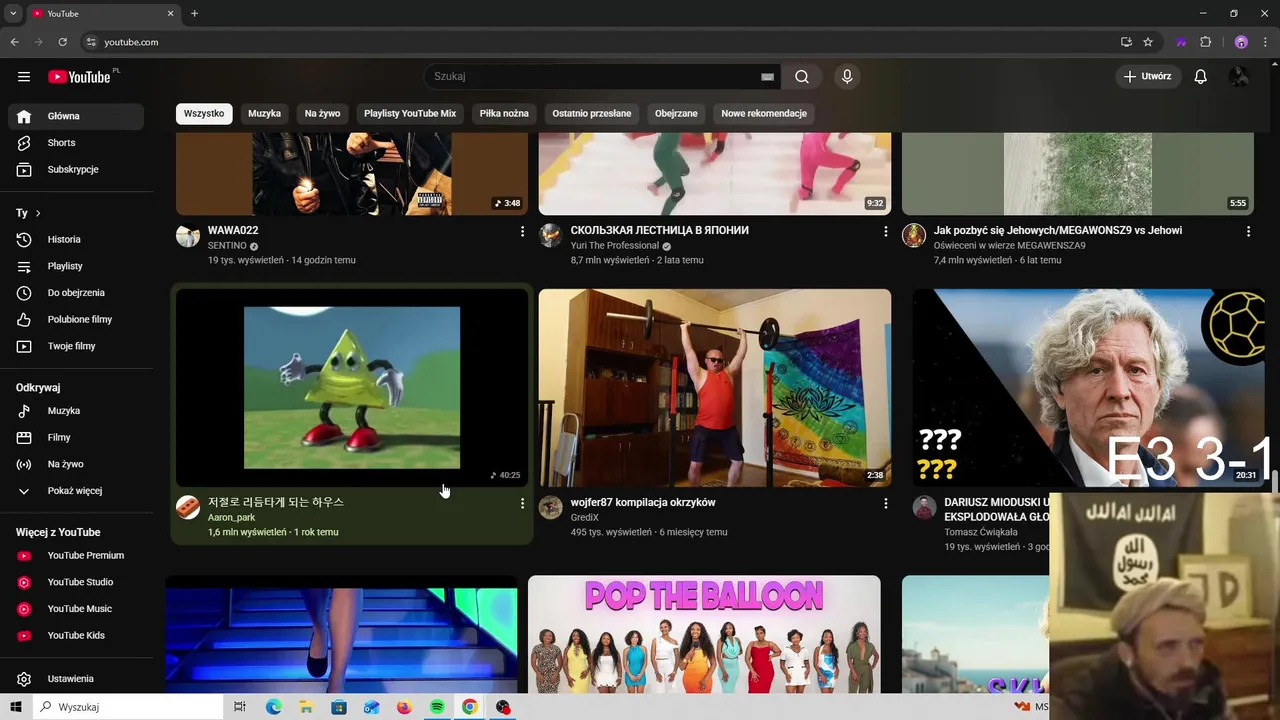1280x720 pixels.
Task: Open the YouTube hamburger guide menu
Action: click(x=24, y=77)
